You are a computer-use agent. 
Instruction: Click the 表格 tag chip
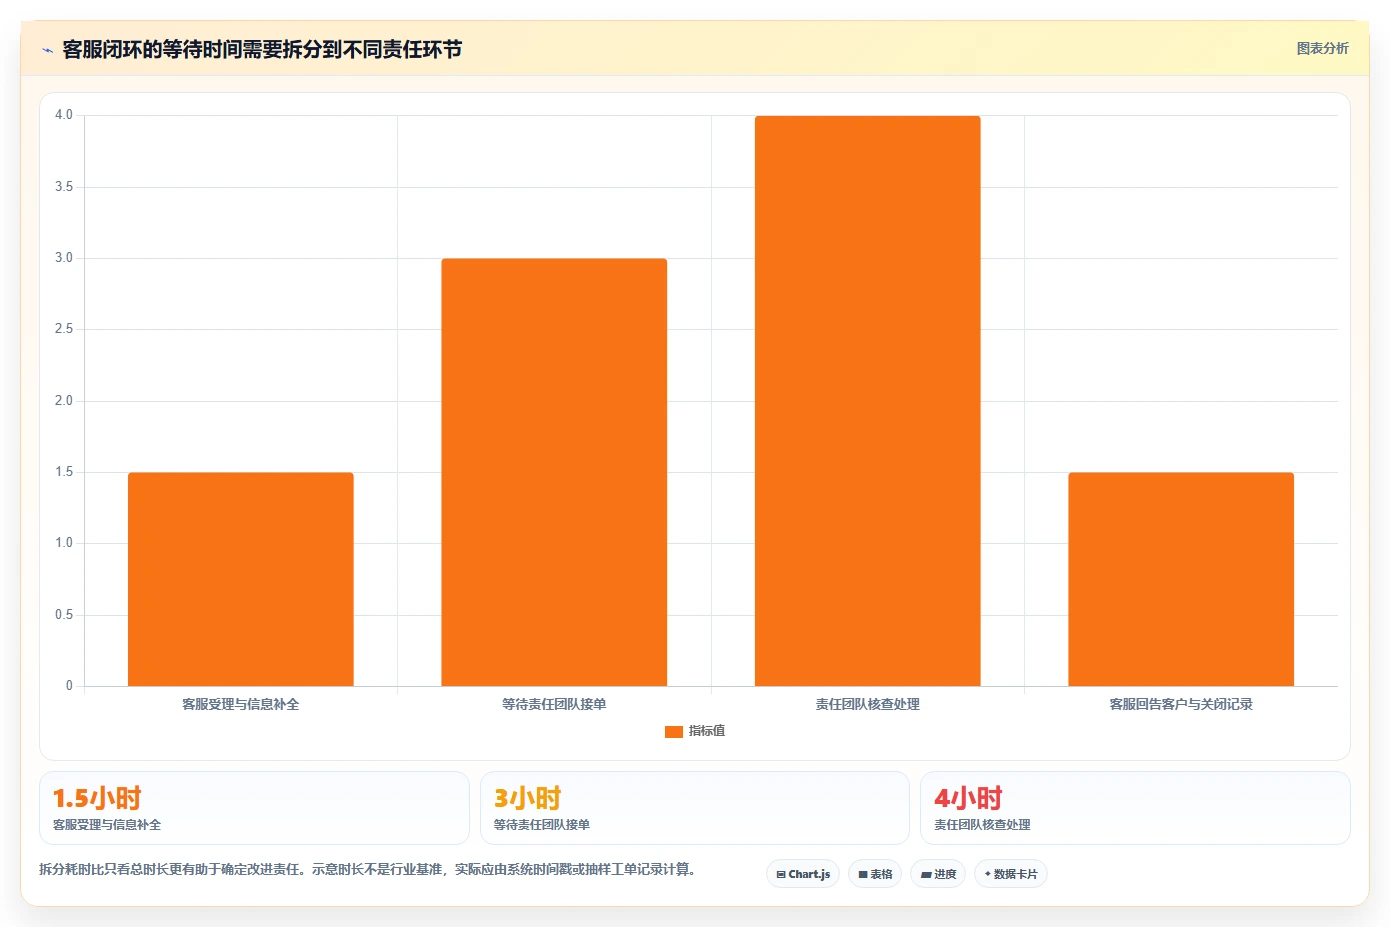pyautogui.click(x=875, y=874)
